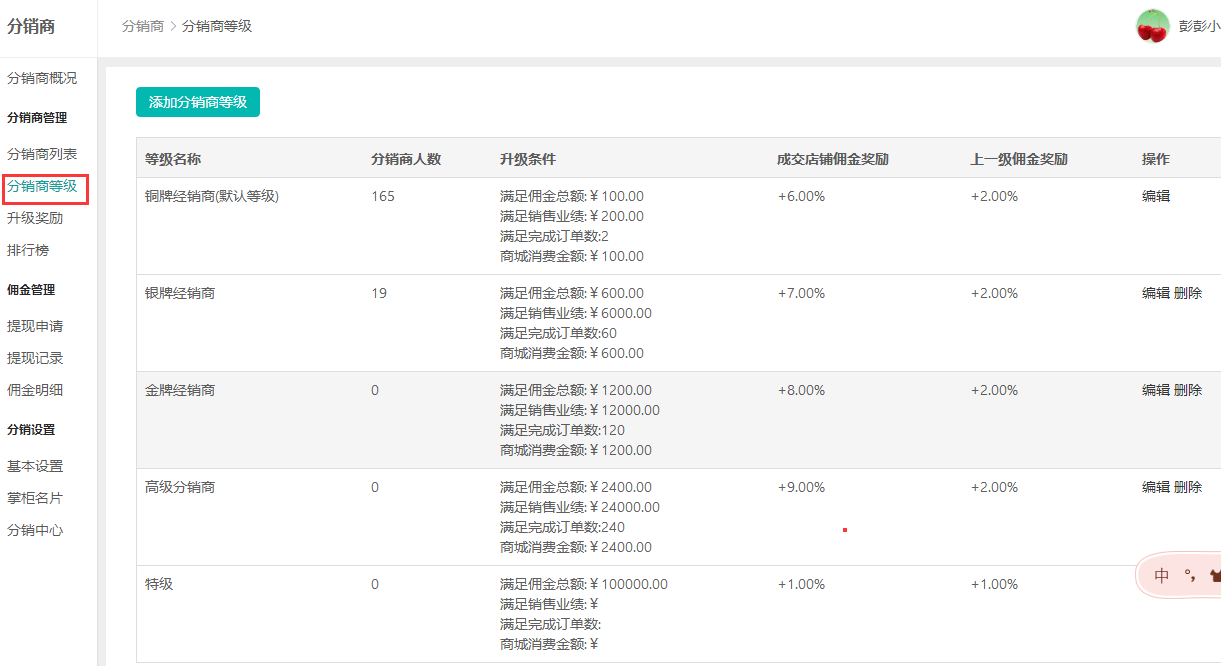The width and height of the screenshot is (1221, 666).
Task: Select 分销商等级 in the sidebar
Action: [42, 186]
